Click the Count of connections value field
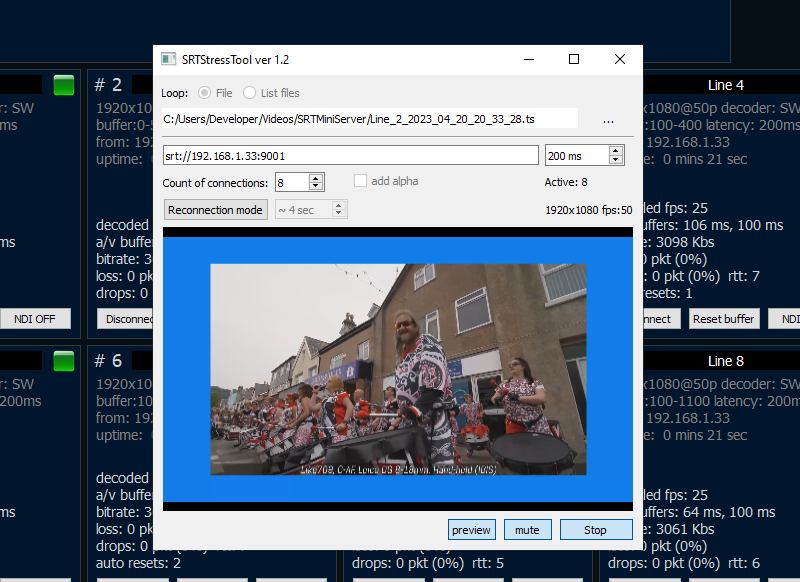 (292, 183)
